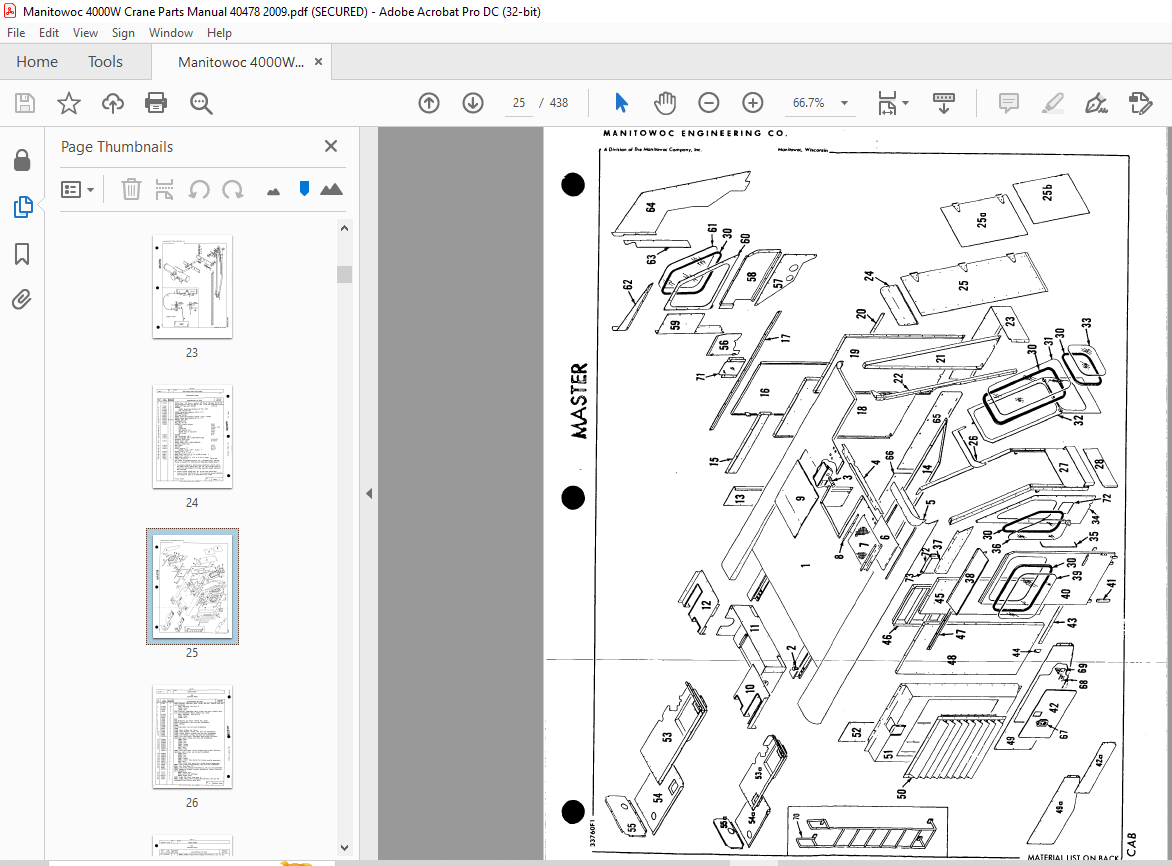
Task: Select the arrow Selection tool
Action: click(x=621, y=102)
